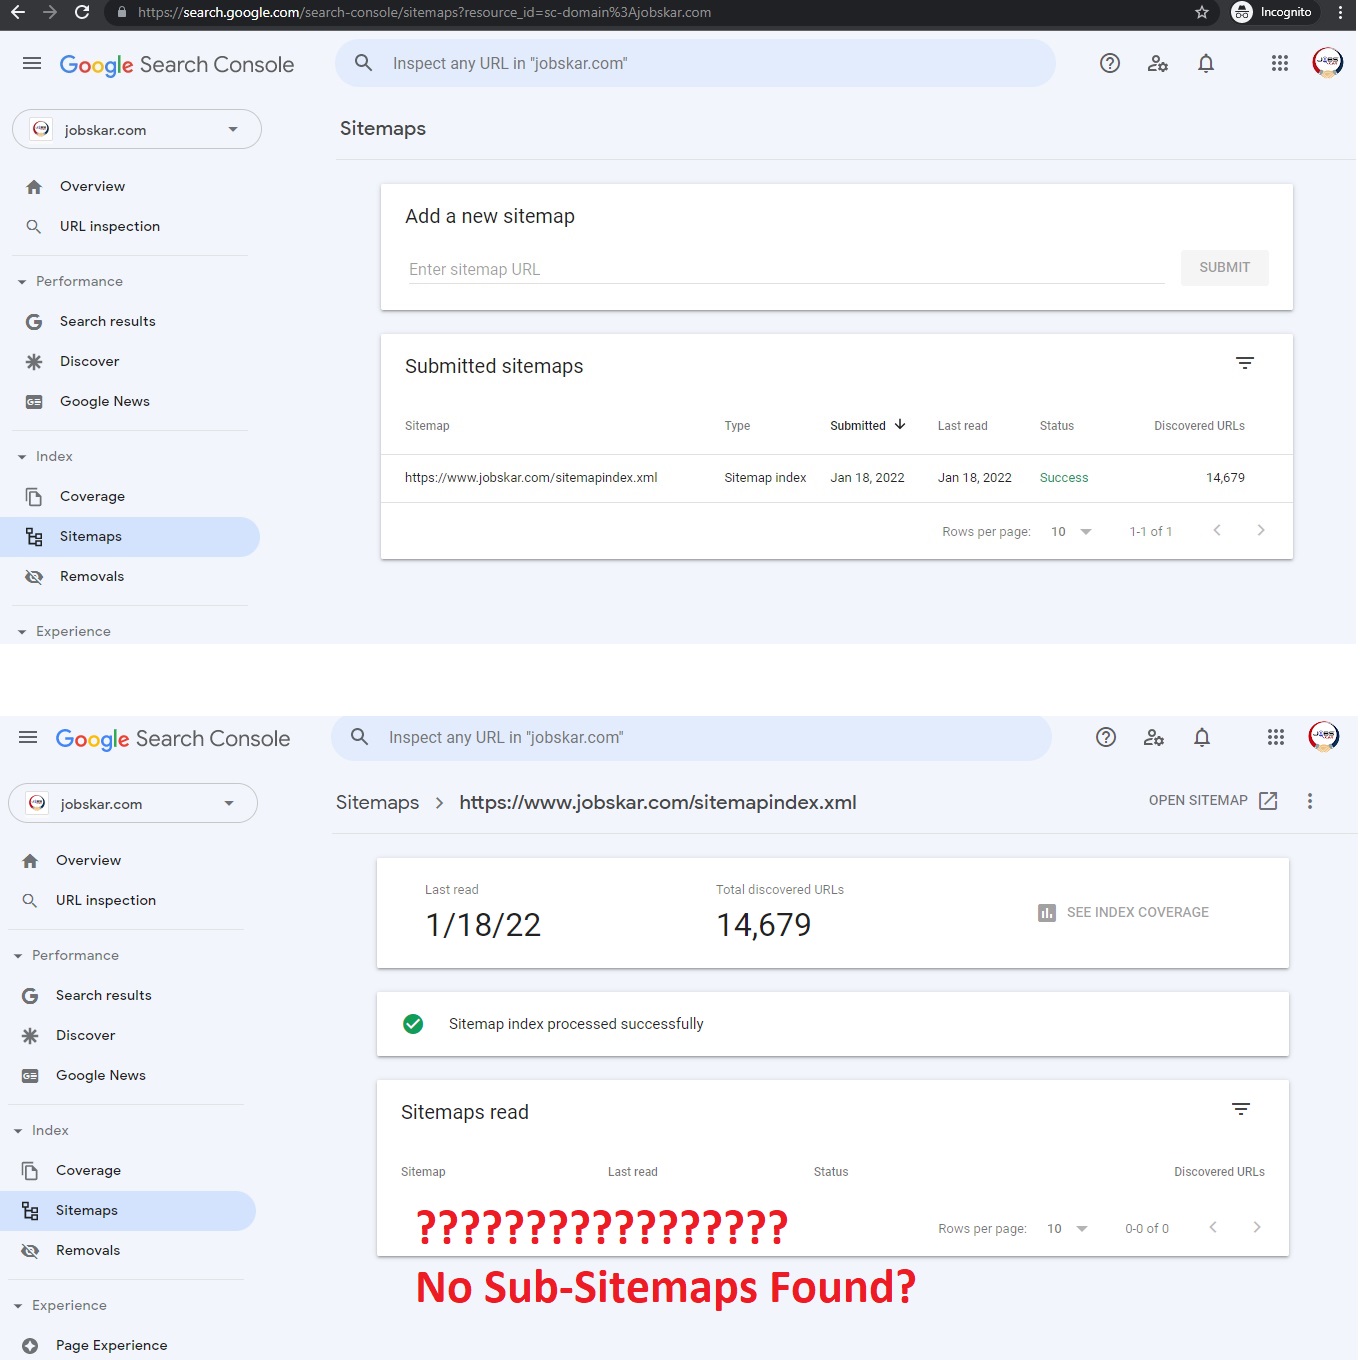Click SEE INDEX COVERAGE button
The height and width of the screenshot is (1360, 1364).
coord(1123,912)
